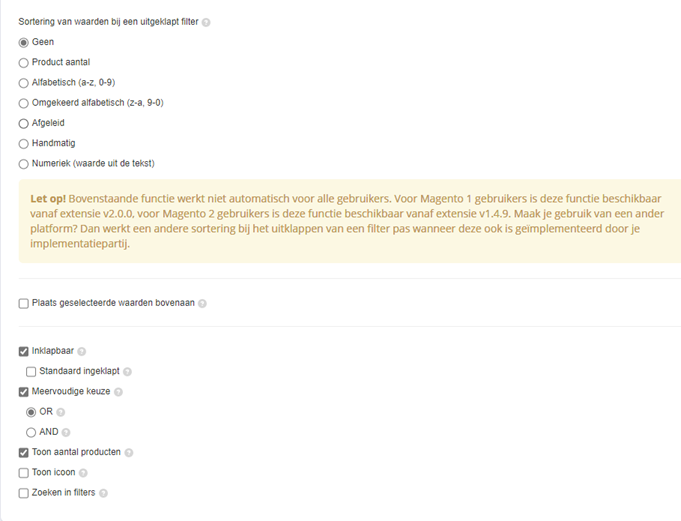681x521 pixels.
Task: Click help icon beside Toon icoon
Action: (83, 473)
